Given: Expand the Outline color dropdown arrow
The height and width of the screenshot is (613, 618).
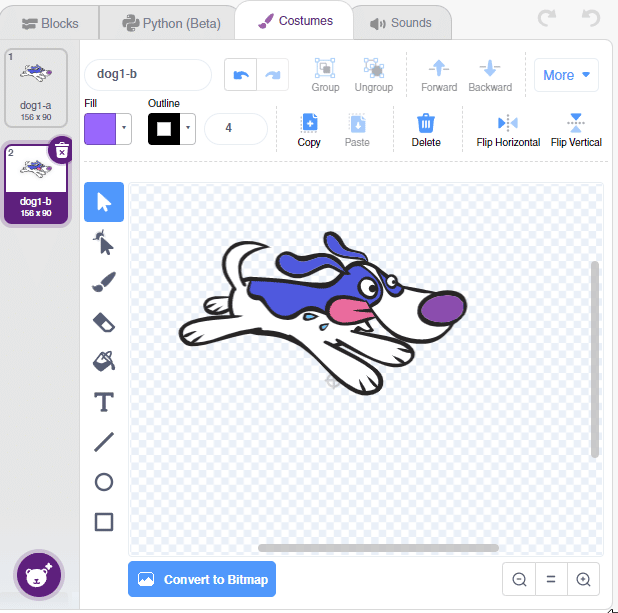Looking at the screenshot, I should pyautogui.click(x=188, y=128).
